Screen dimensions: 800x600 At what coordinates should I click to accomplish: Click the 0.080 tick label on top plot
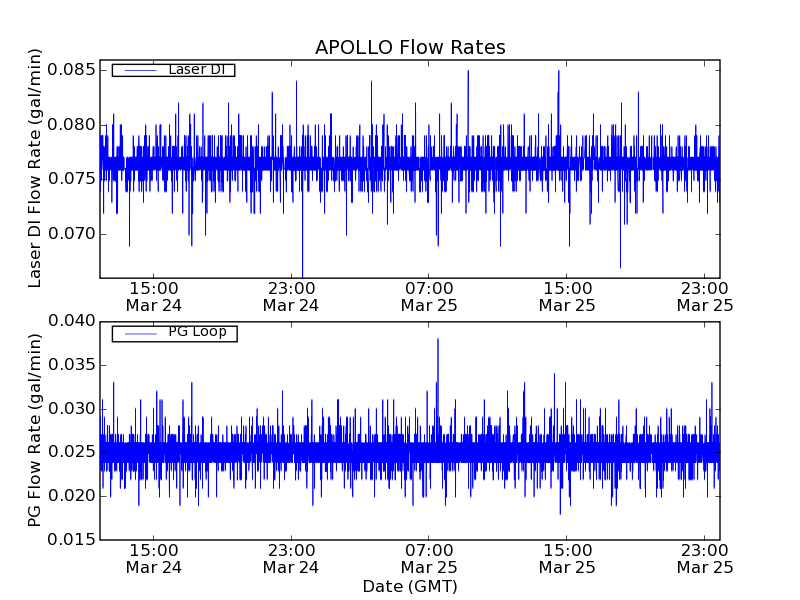71,124
